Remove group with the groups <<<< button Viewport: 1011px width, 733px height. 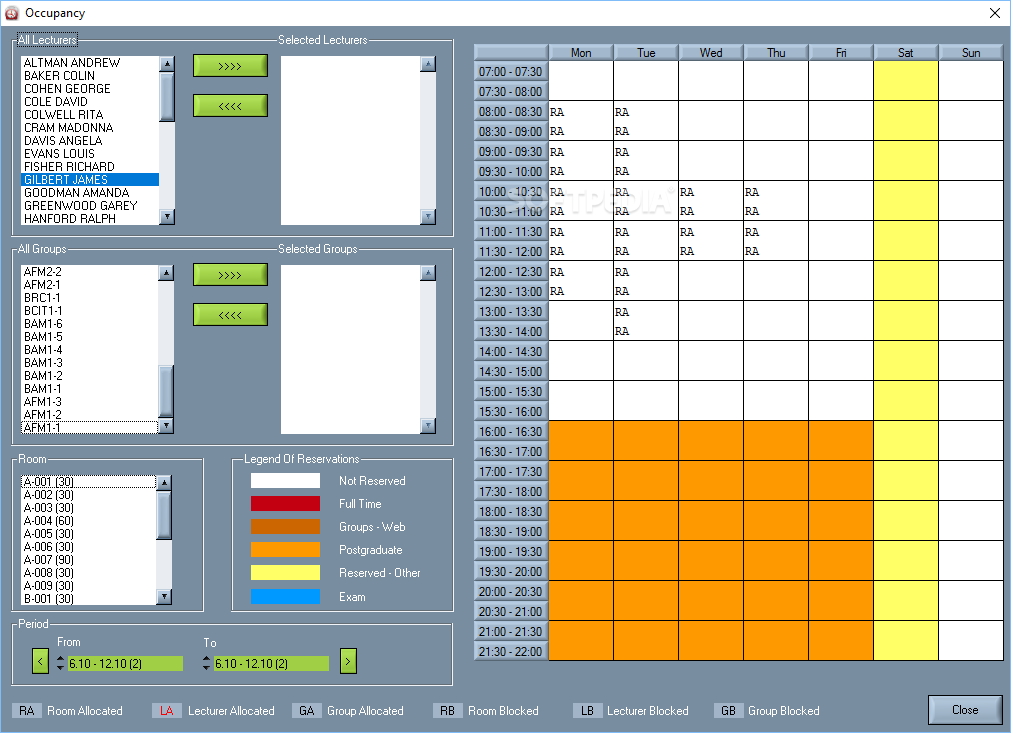[x=230, y=315]
